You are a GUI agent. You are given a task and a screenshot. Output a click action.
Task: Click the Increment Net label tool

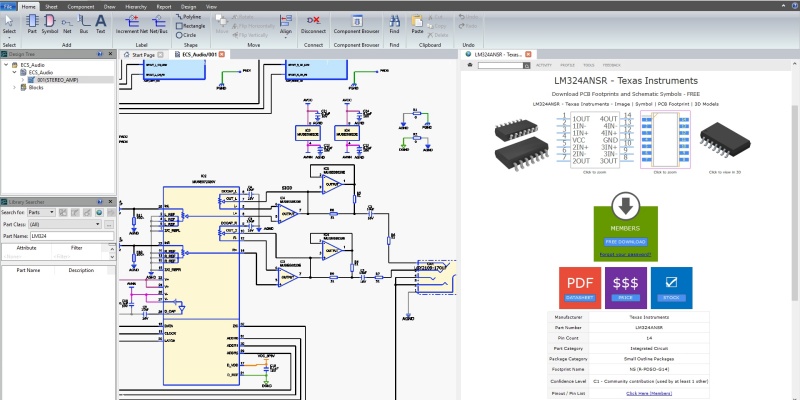(131, 24)
